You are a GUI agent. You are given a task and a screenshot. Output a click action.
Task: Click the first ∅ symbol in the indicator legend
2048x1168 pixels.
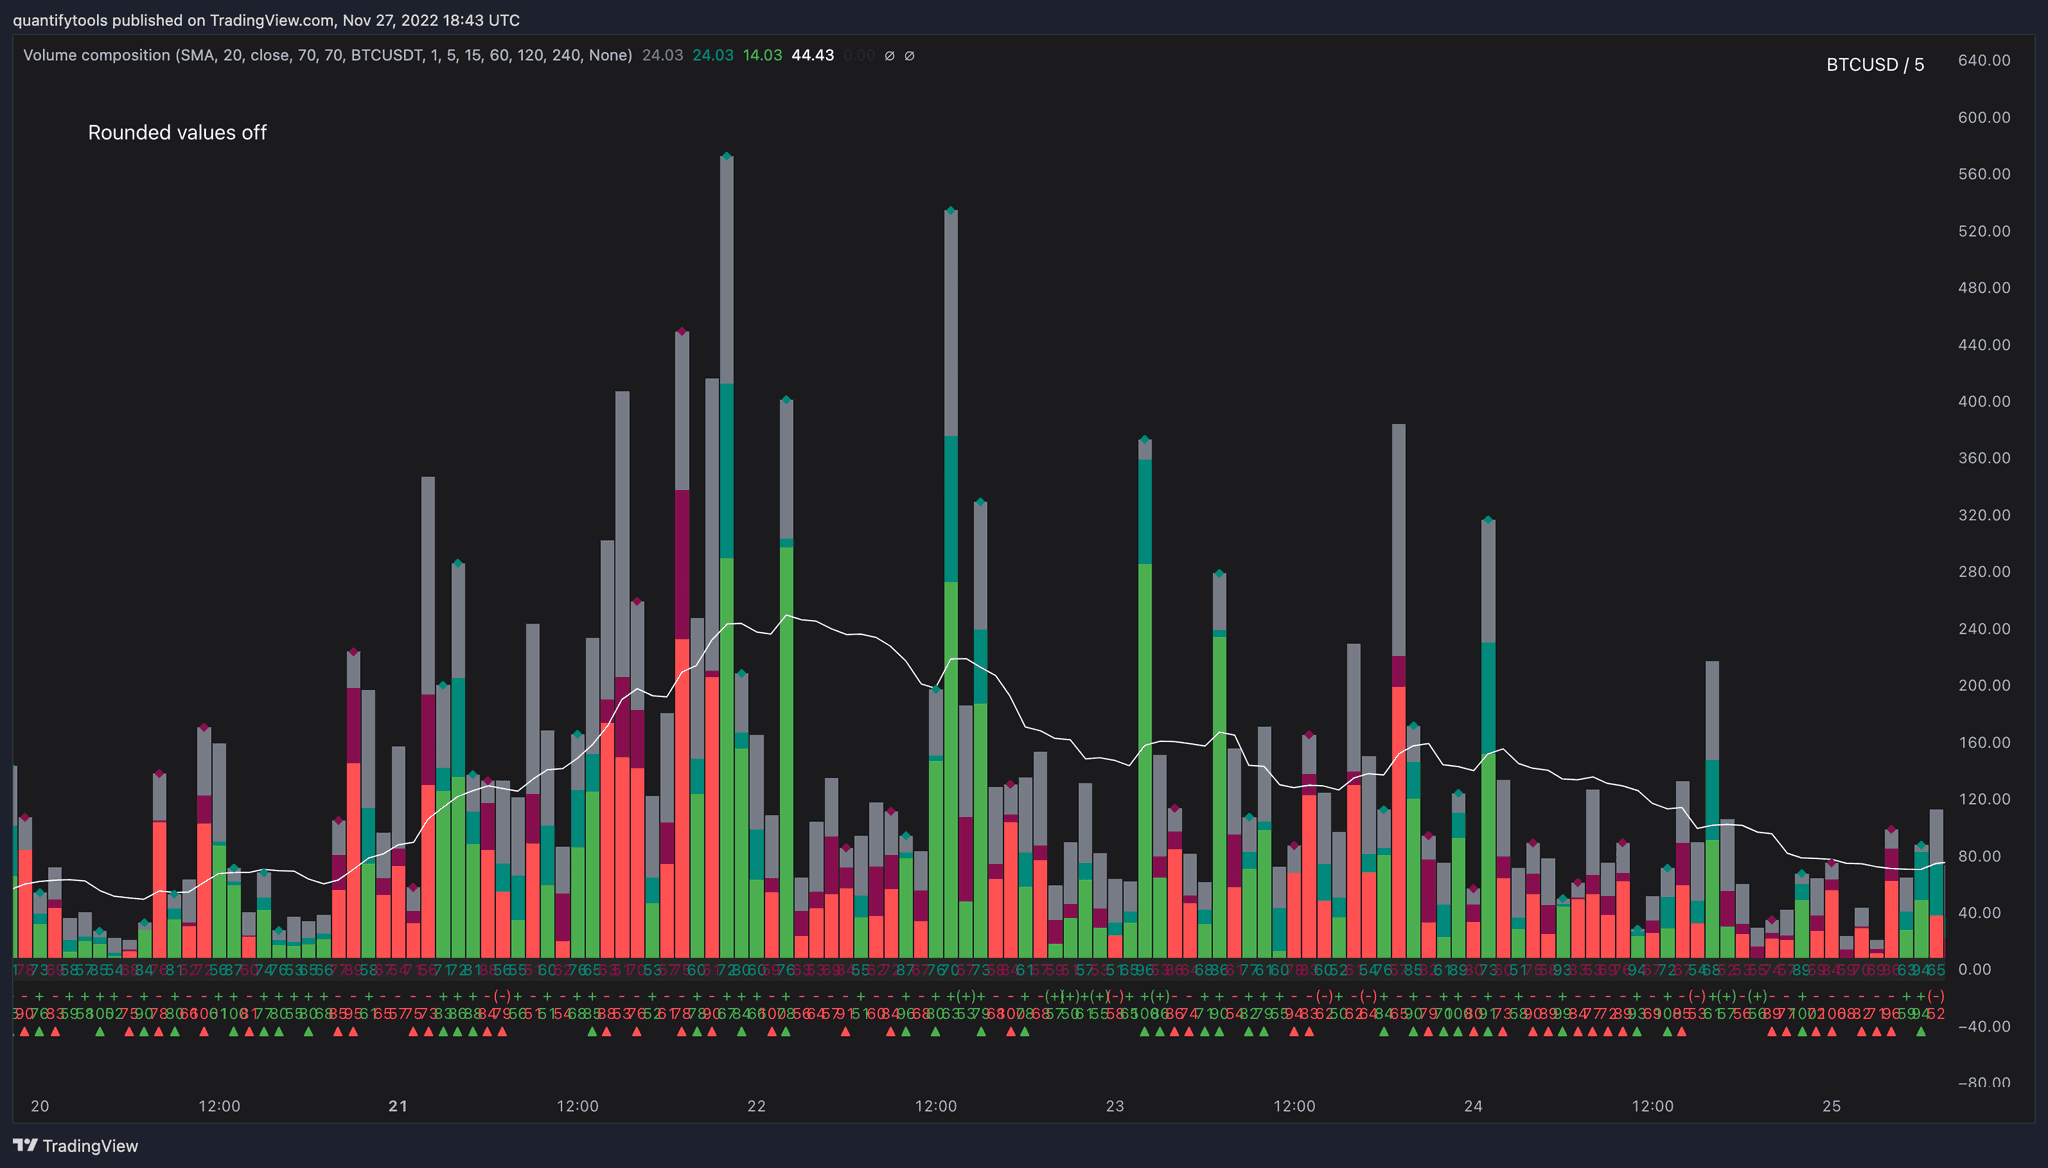click(x=889, y=56)
